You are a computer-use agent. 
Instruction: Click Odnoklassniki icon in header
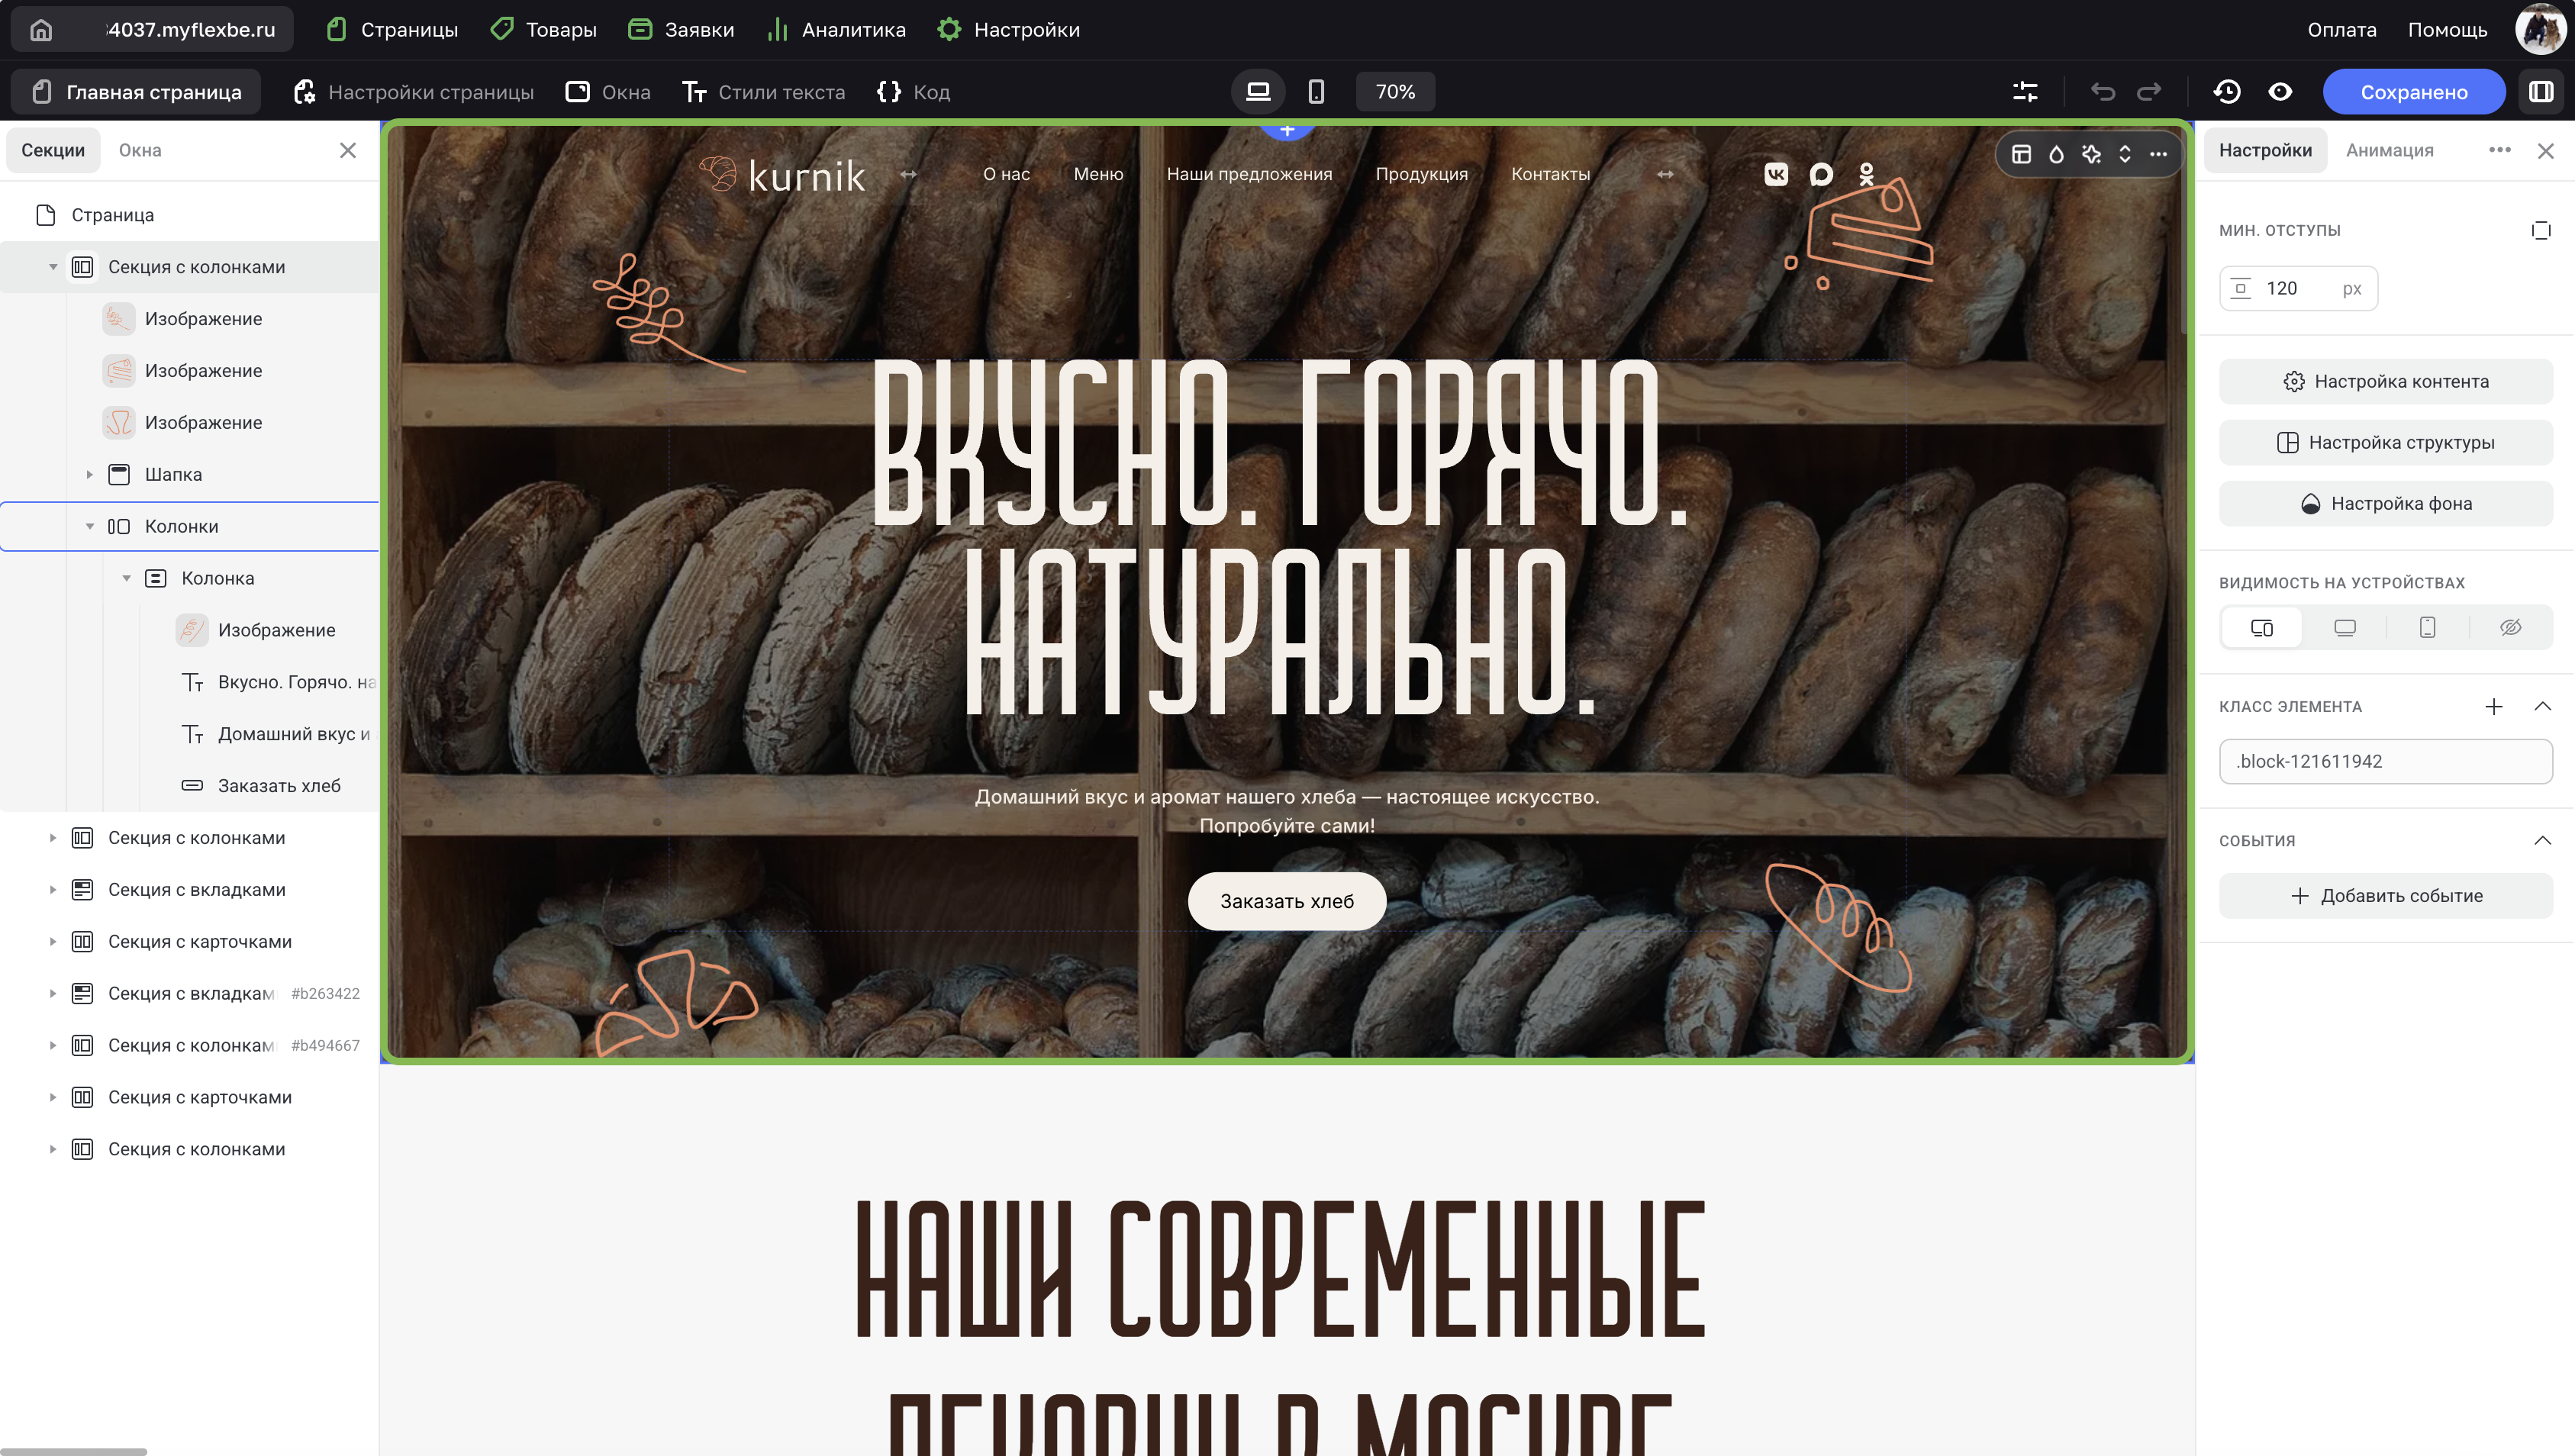coord(1866,174)
